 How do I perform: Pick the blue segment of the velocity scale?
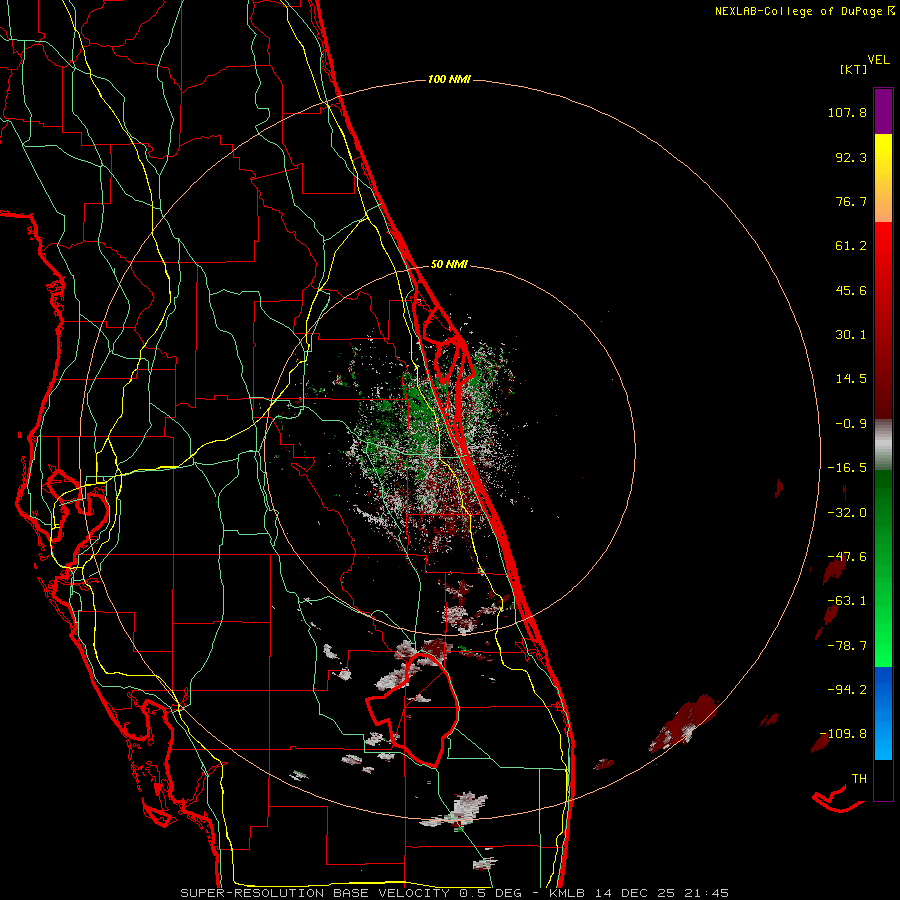point(883,713)
